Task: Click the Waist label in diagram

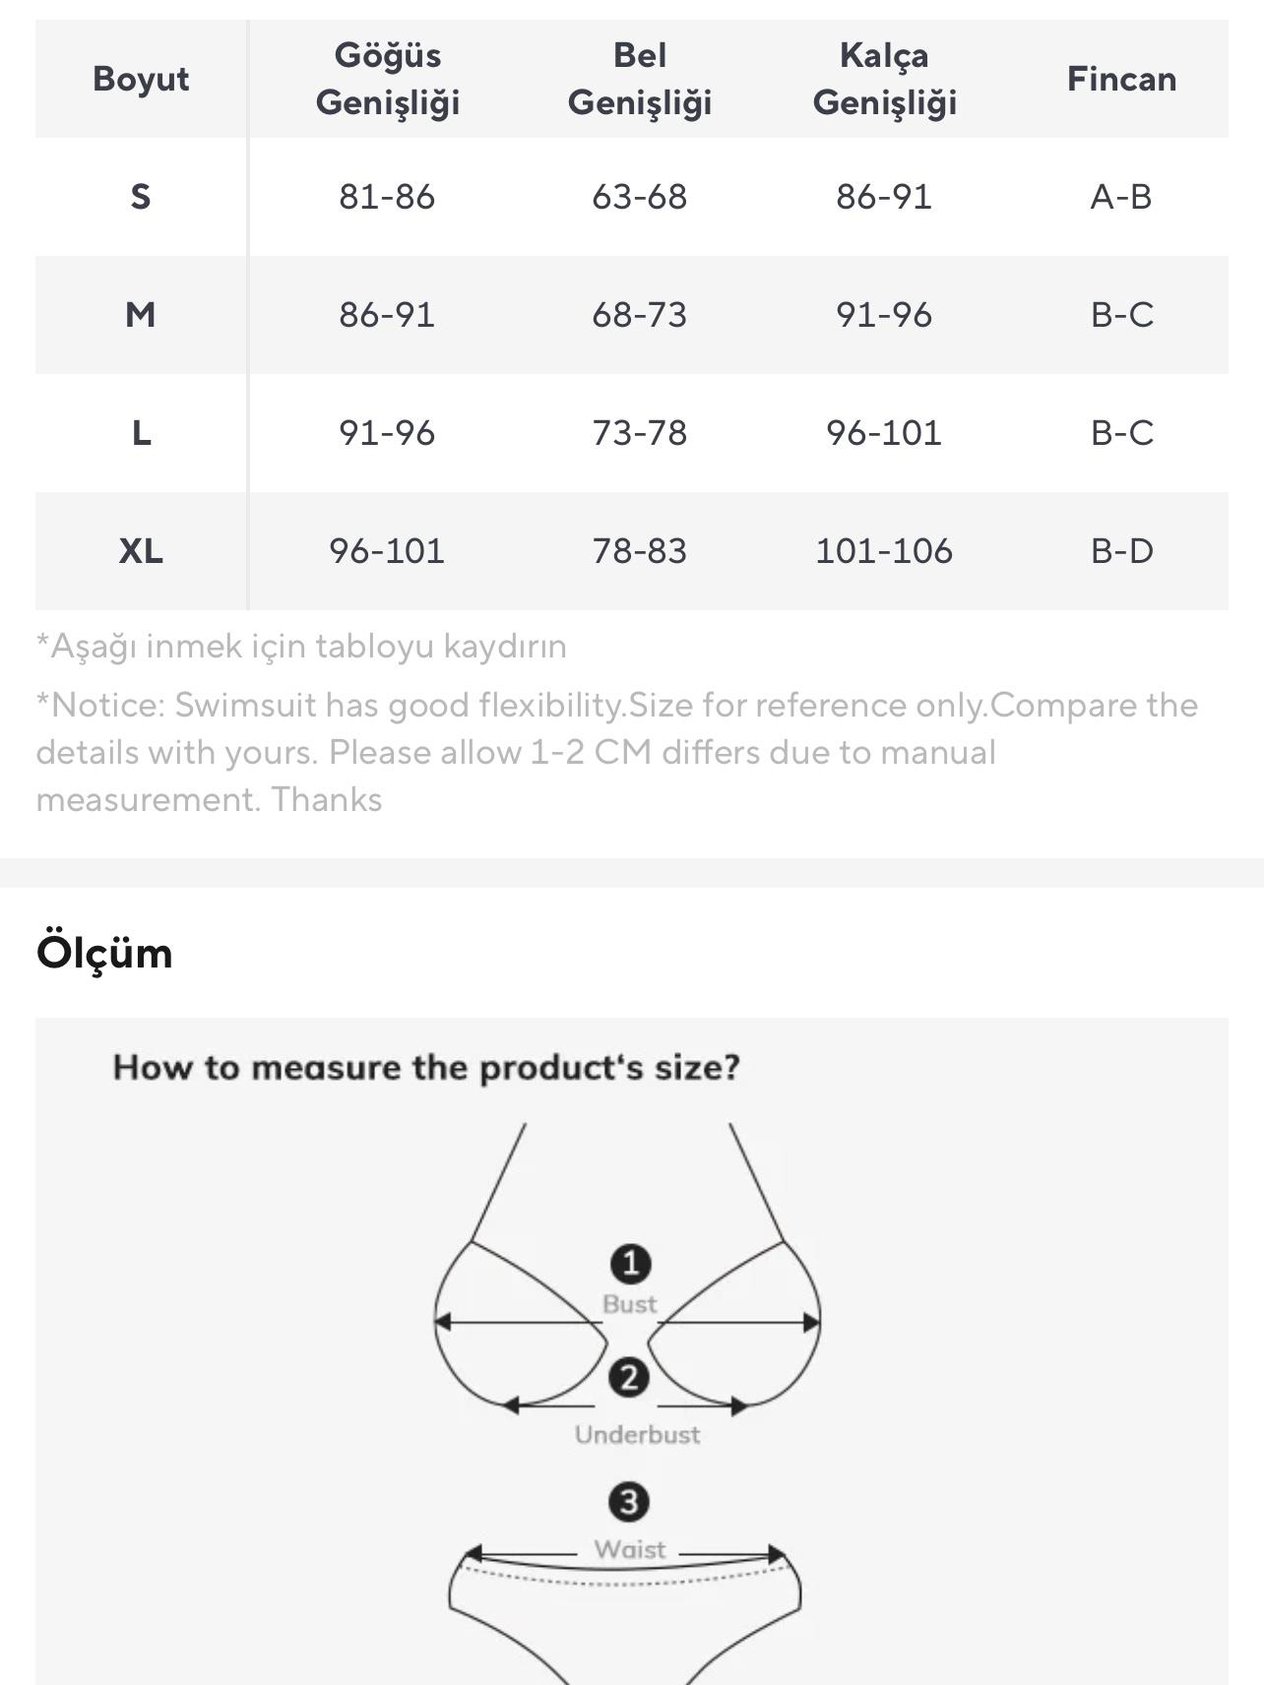Action: (x=630, y=1549)
